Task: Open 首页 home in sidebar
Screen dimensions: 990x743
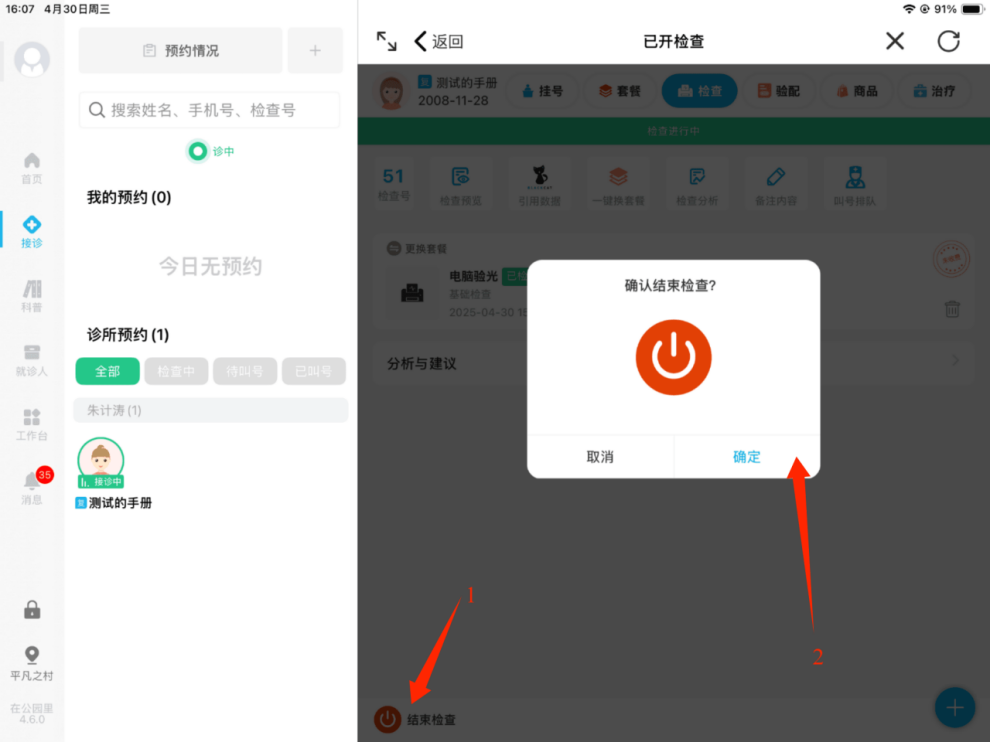Action: pos(32,167)
